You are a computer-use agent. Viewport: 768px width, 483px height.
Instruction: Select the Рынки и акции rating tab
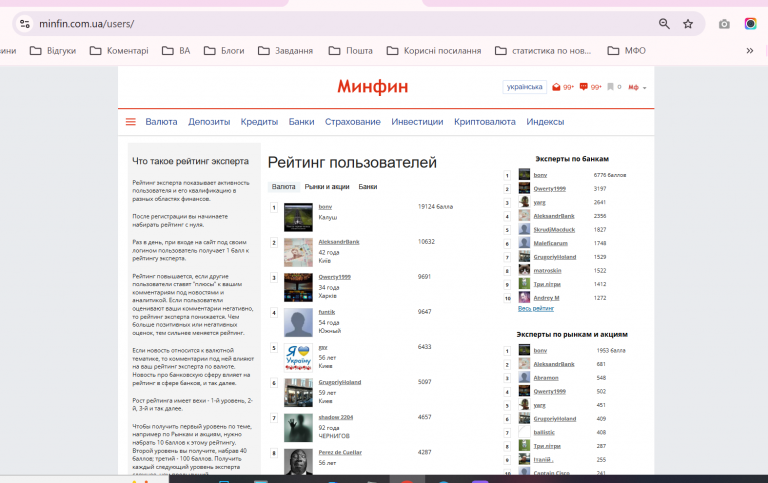pyautogui.click(x=327, y=187)
